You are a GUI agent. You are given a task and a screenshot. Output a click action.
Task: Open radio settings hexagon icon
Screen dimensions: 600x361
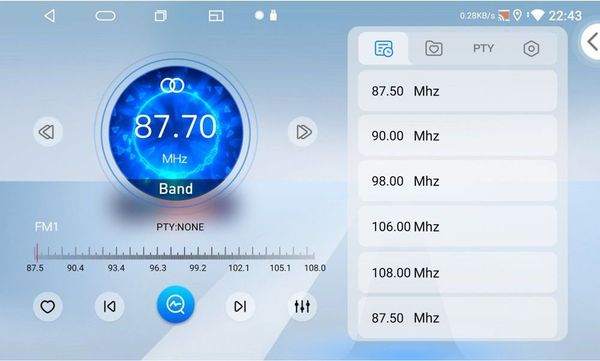(x=531, y=49)
